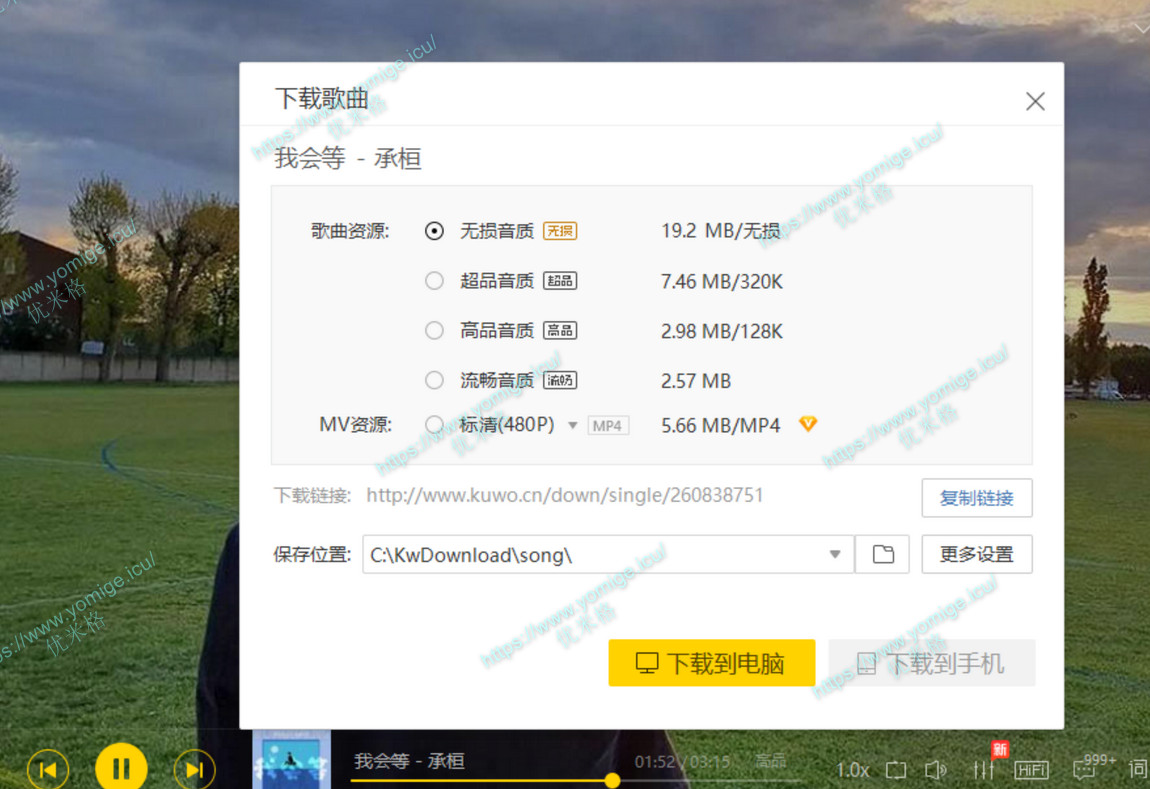Mute the player volume

pyautogui.click(x=935, y=769)
